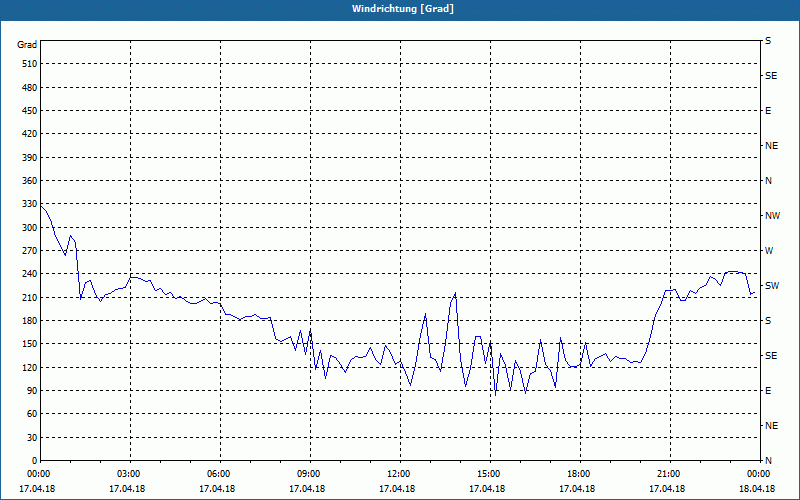Select the 150 degree axis label

pos(30,344)
